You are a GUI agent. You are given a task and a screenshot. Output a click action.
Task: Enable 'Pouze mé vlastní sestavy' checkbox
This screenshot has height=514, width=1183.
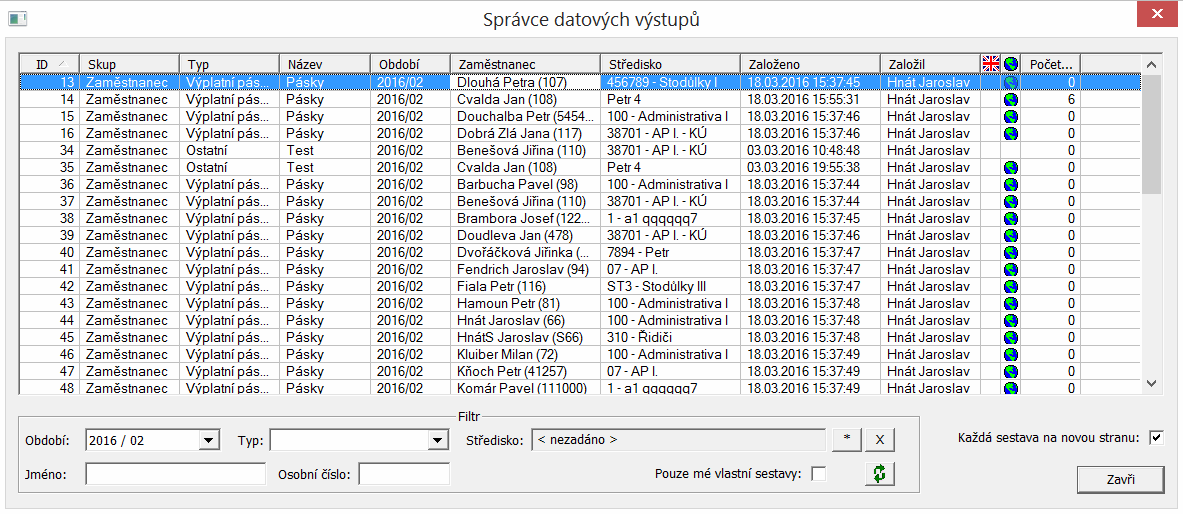pos(818,474)
